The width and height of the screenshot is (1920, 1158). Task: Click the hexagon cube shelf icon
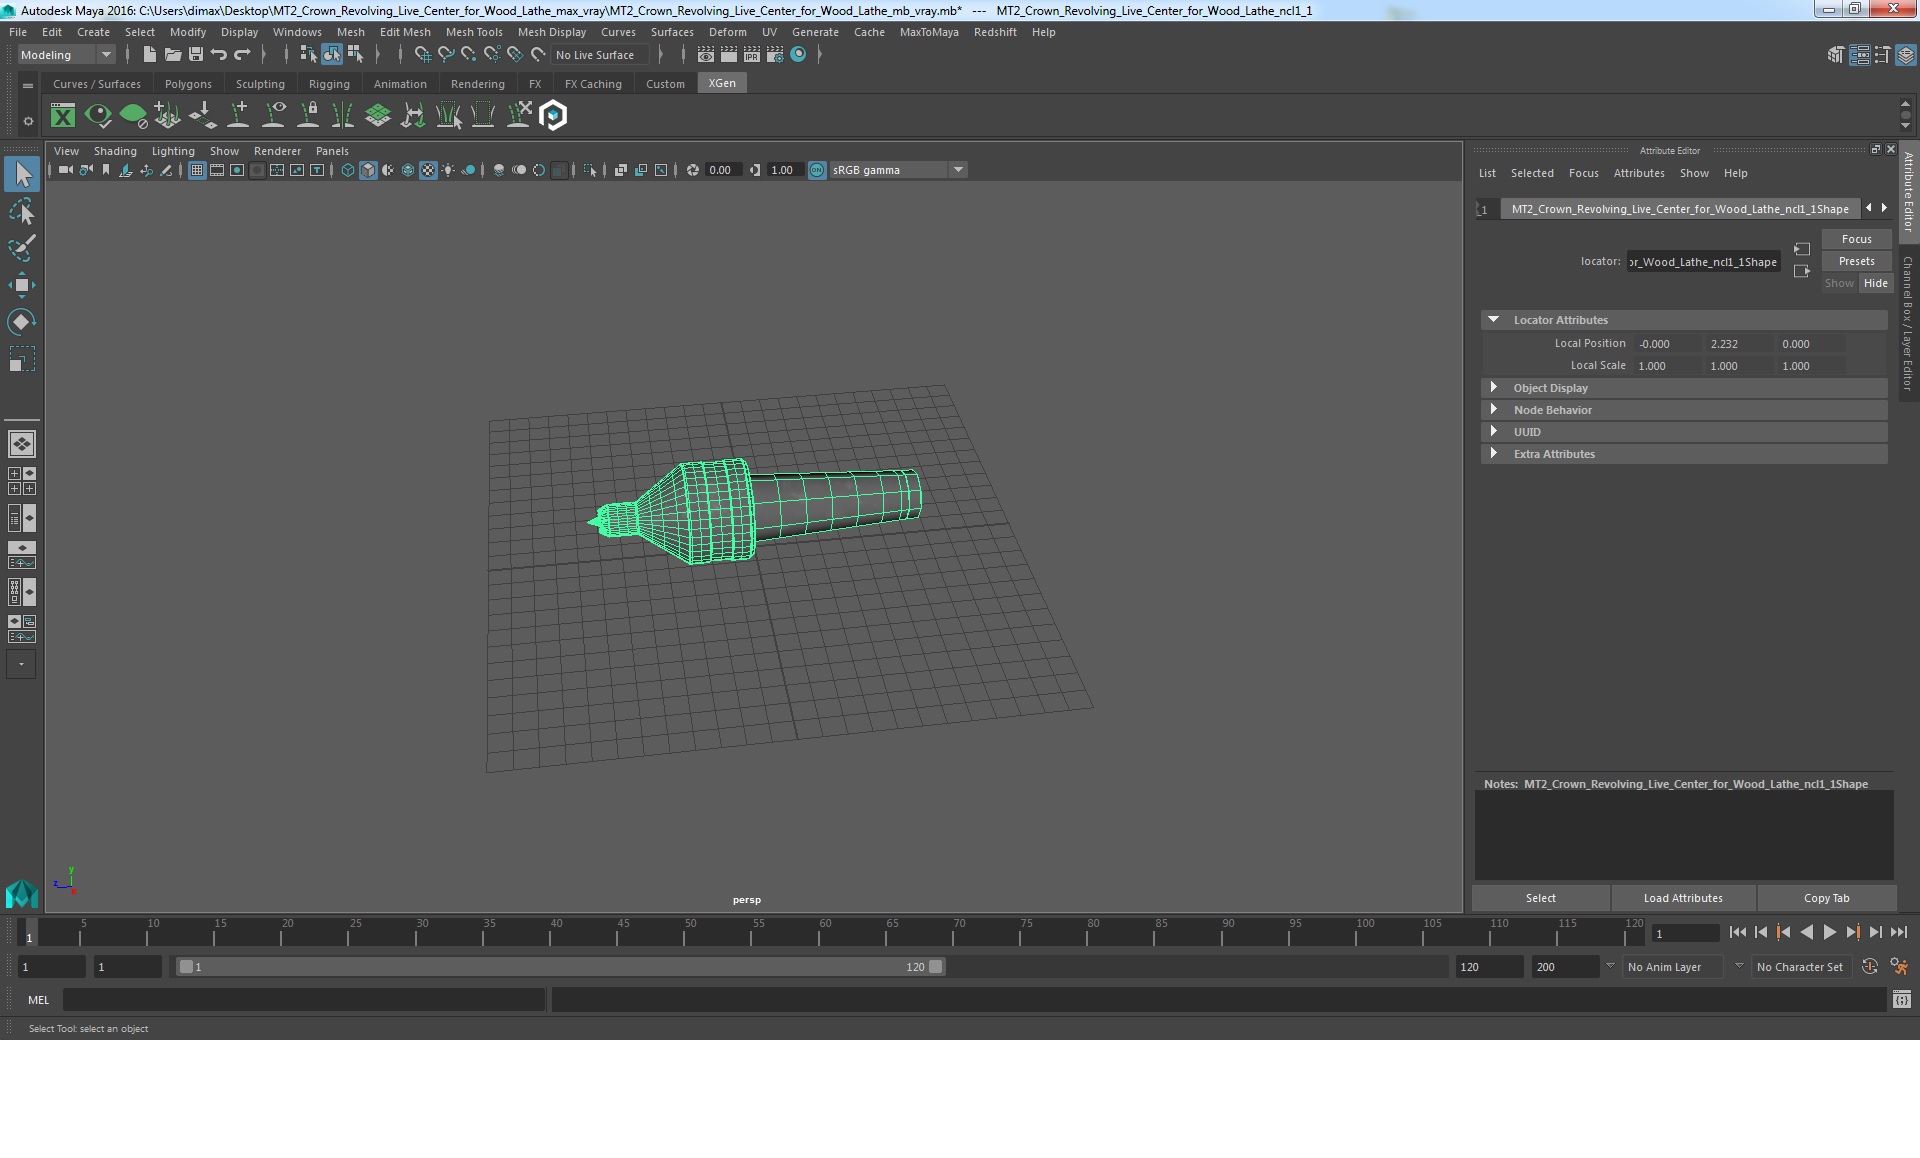pyautogui.click(x=553, y=116)
